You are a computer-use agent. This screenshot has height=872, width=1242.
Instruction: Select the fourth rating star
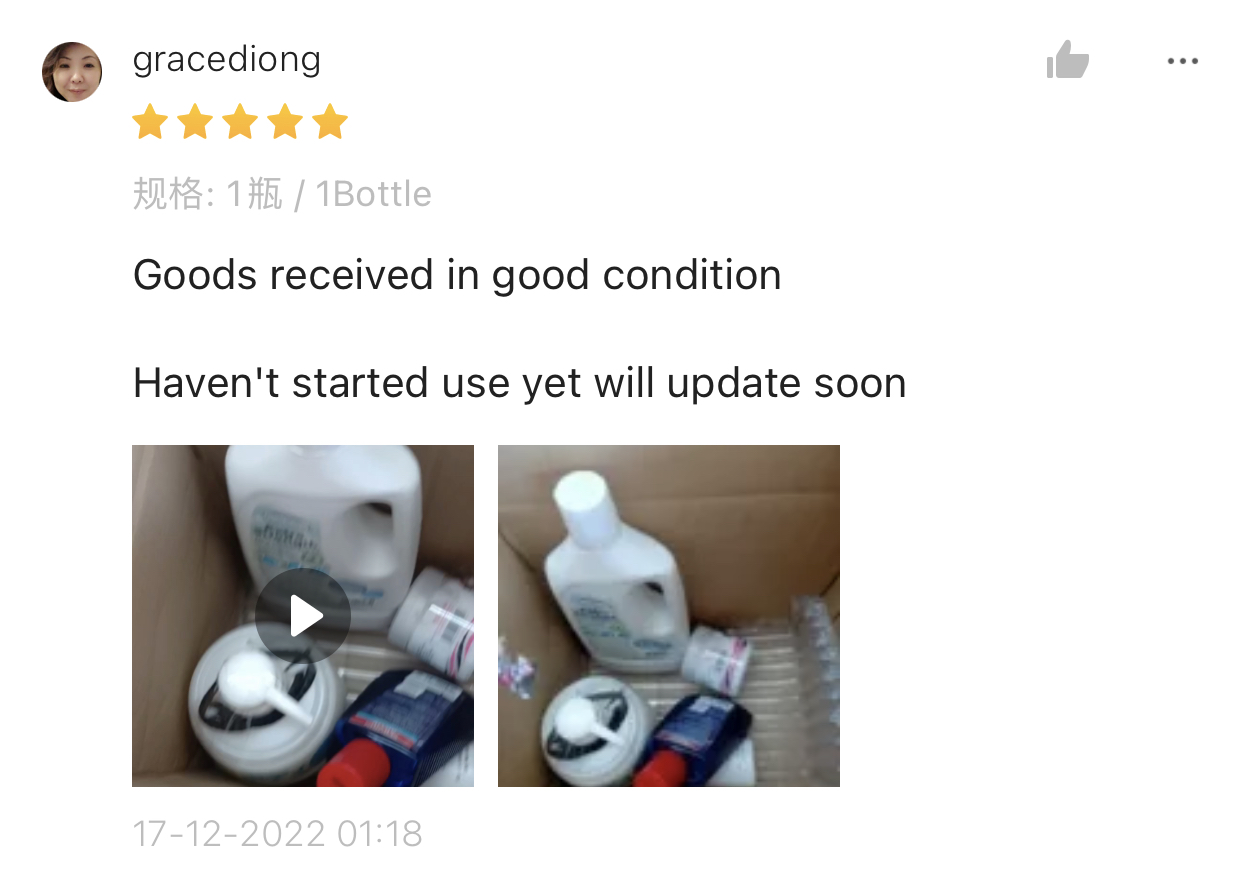click(x=285, y=123)
